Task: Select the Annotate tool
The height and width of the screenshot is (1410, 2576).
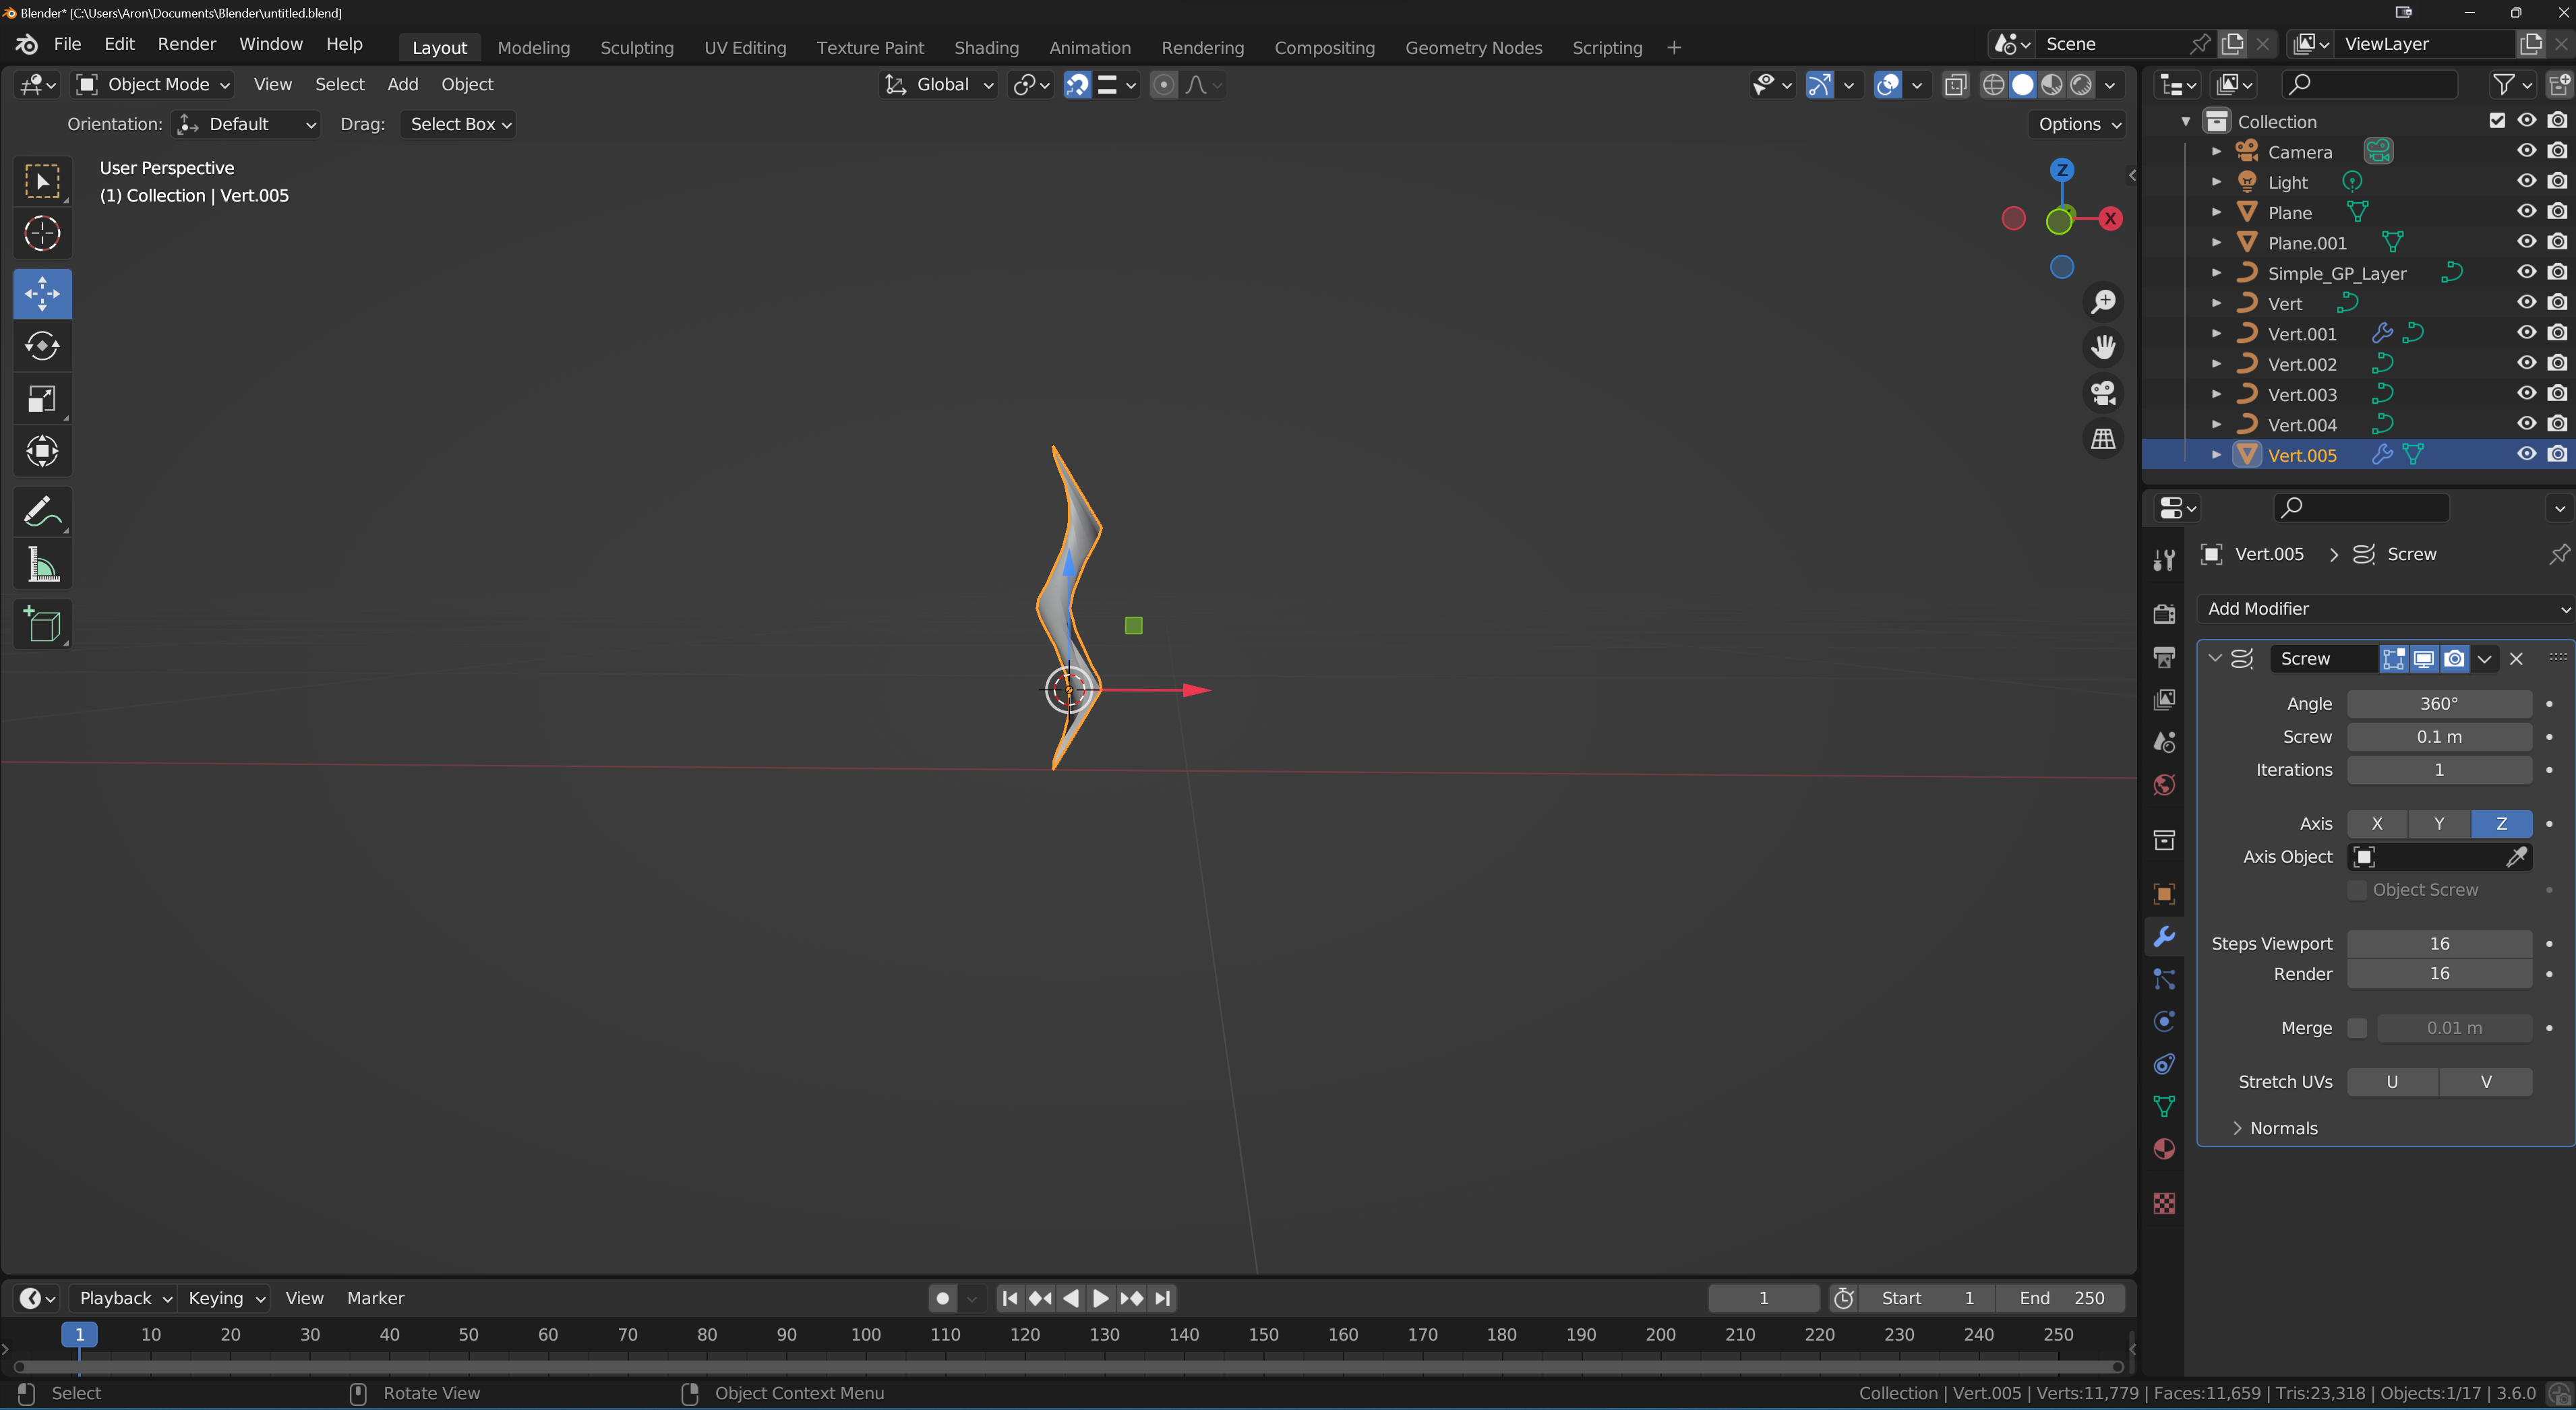Action: point(42,512)
